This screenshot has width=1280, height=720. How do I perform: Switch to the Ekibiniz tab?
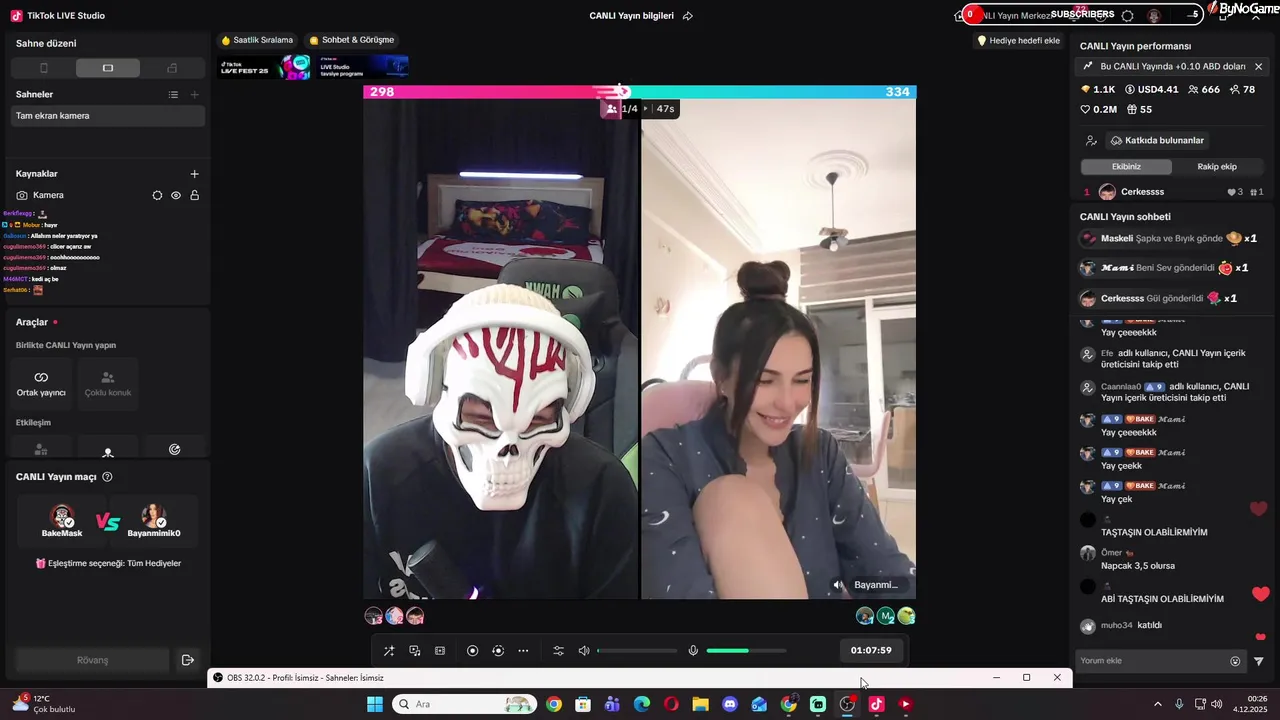(1126, 167)
